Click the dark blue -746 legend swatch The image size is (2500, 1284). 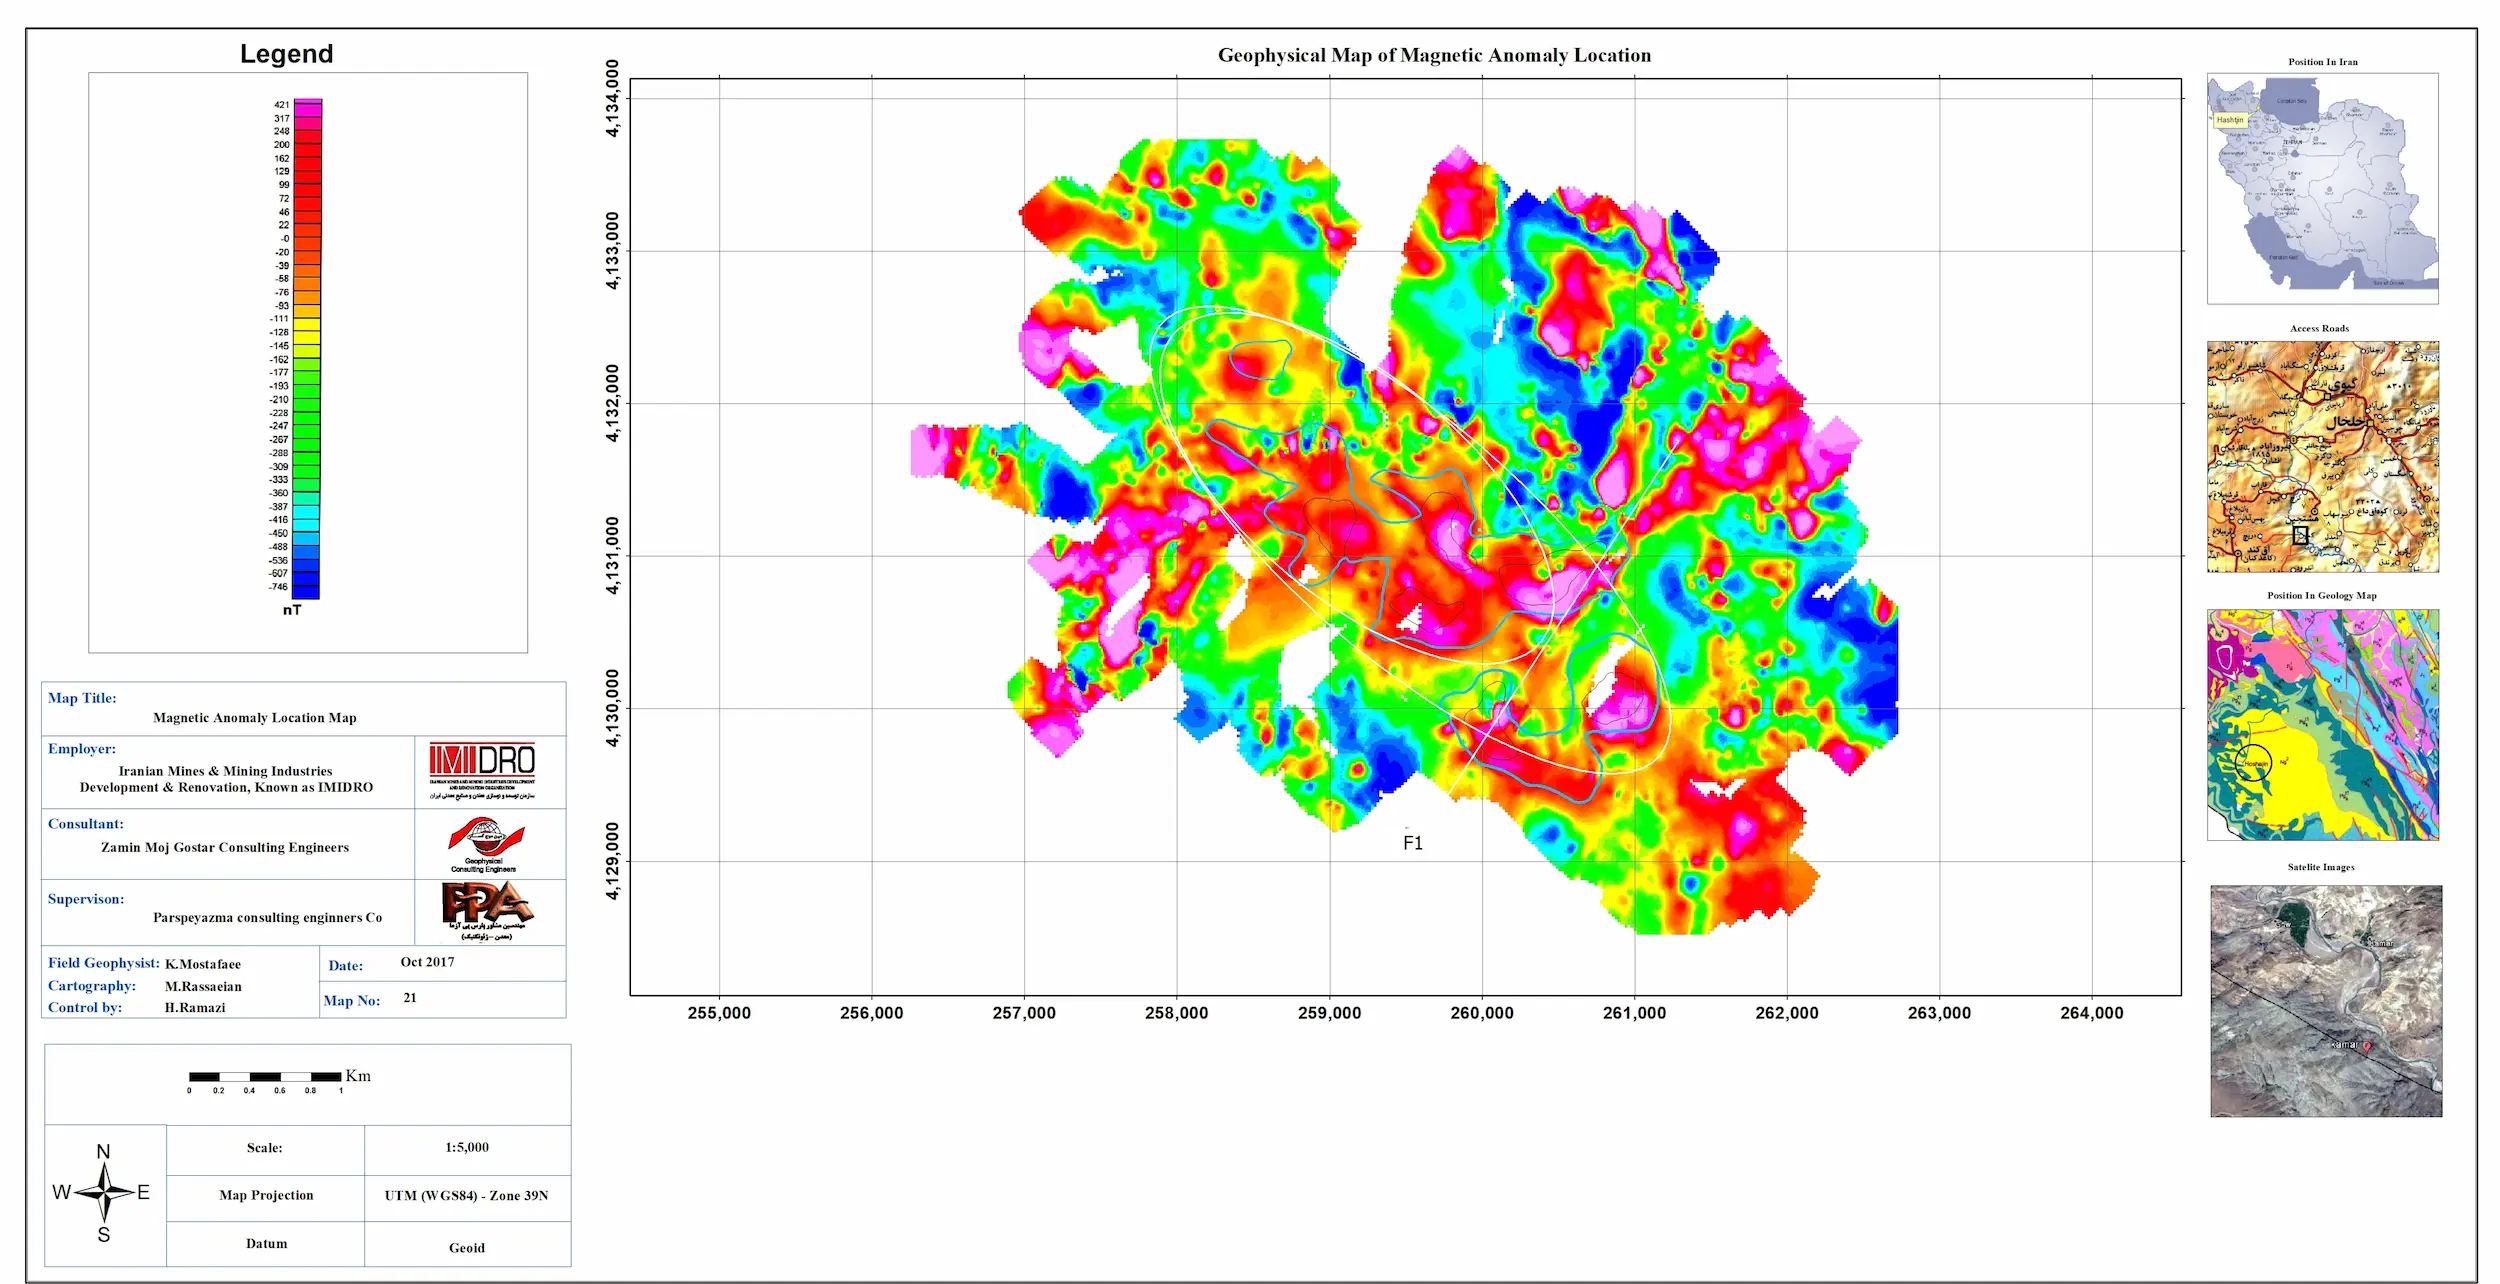click(x=306, y=591)
